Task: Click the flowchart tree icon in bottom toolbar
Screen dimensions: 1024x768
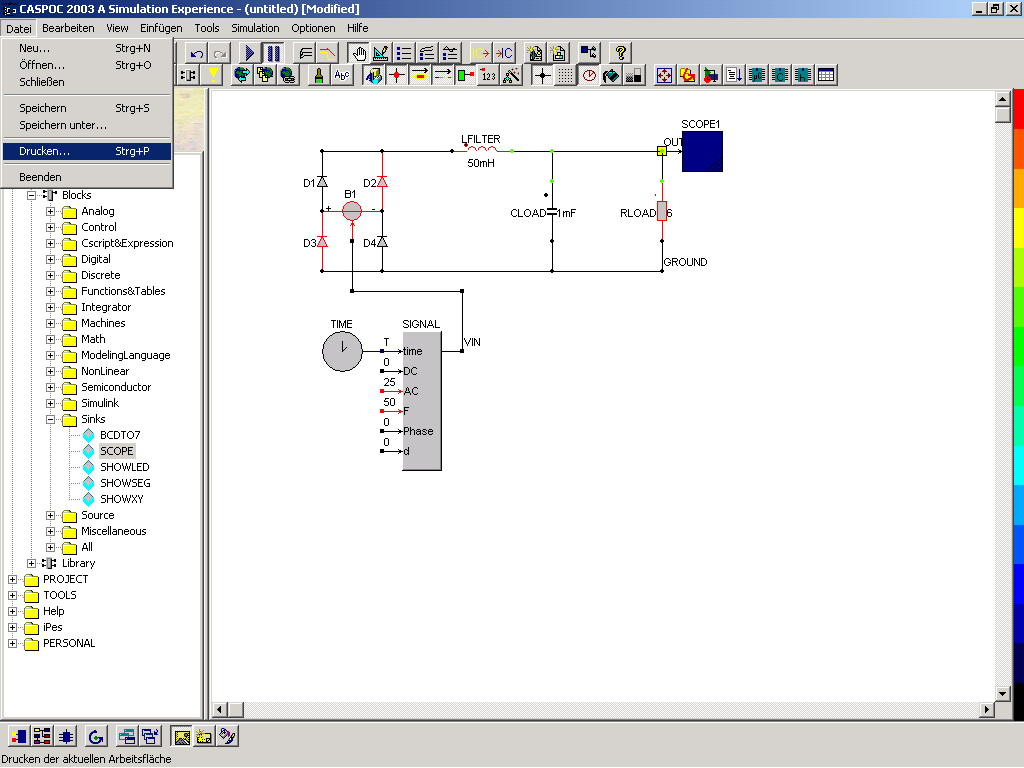Action: [x=42, y=737]
